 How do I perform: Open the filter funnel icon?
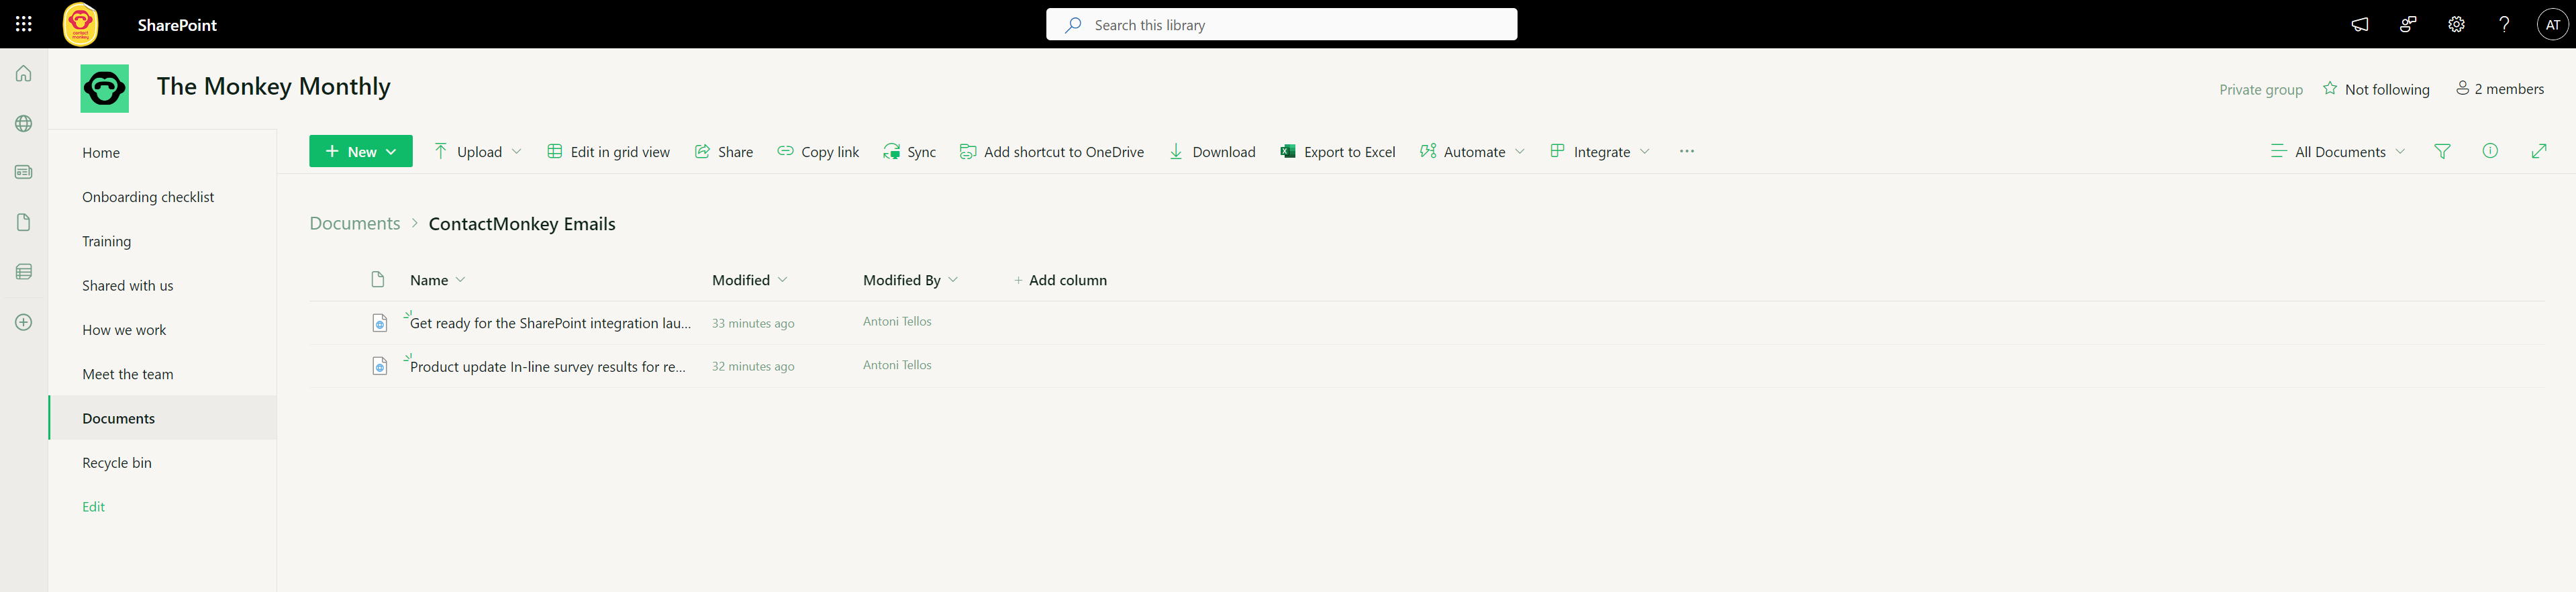pos(2442,151)
